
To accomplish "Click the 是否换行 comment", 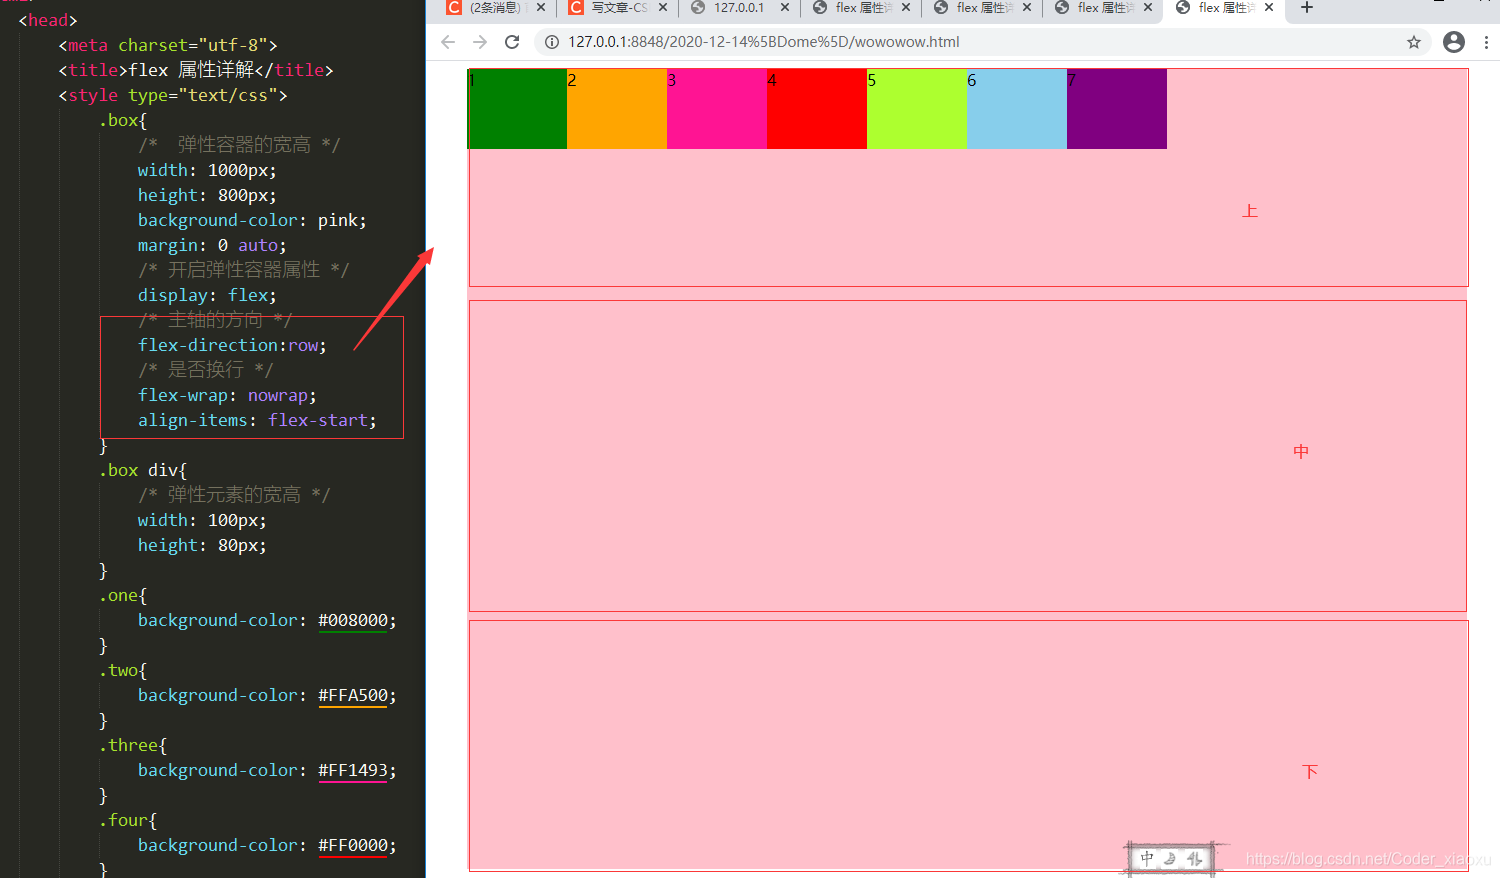I will click(206, 370).
